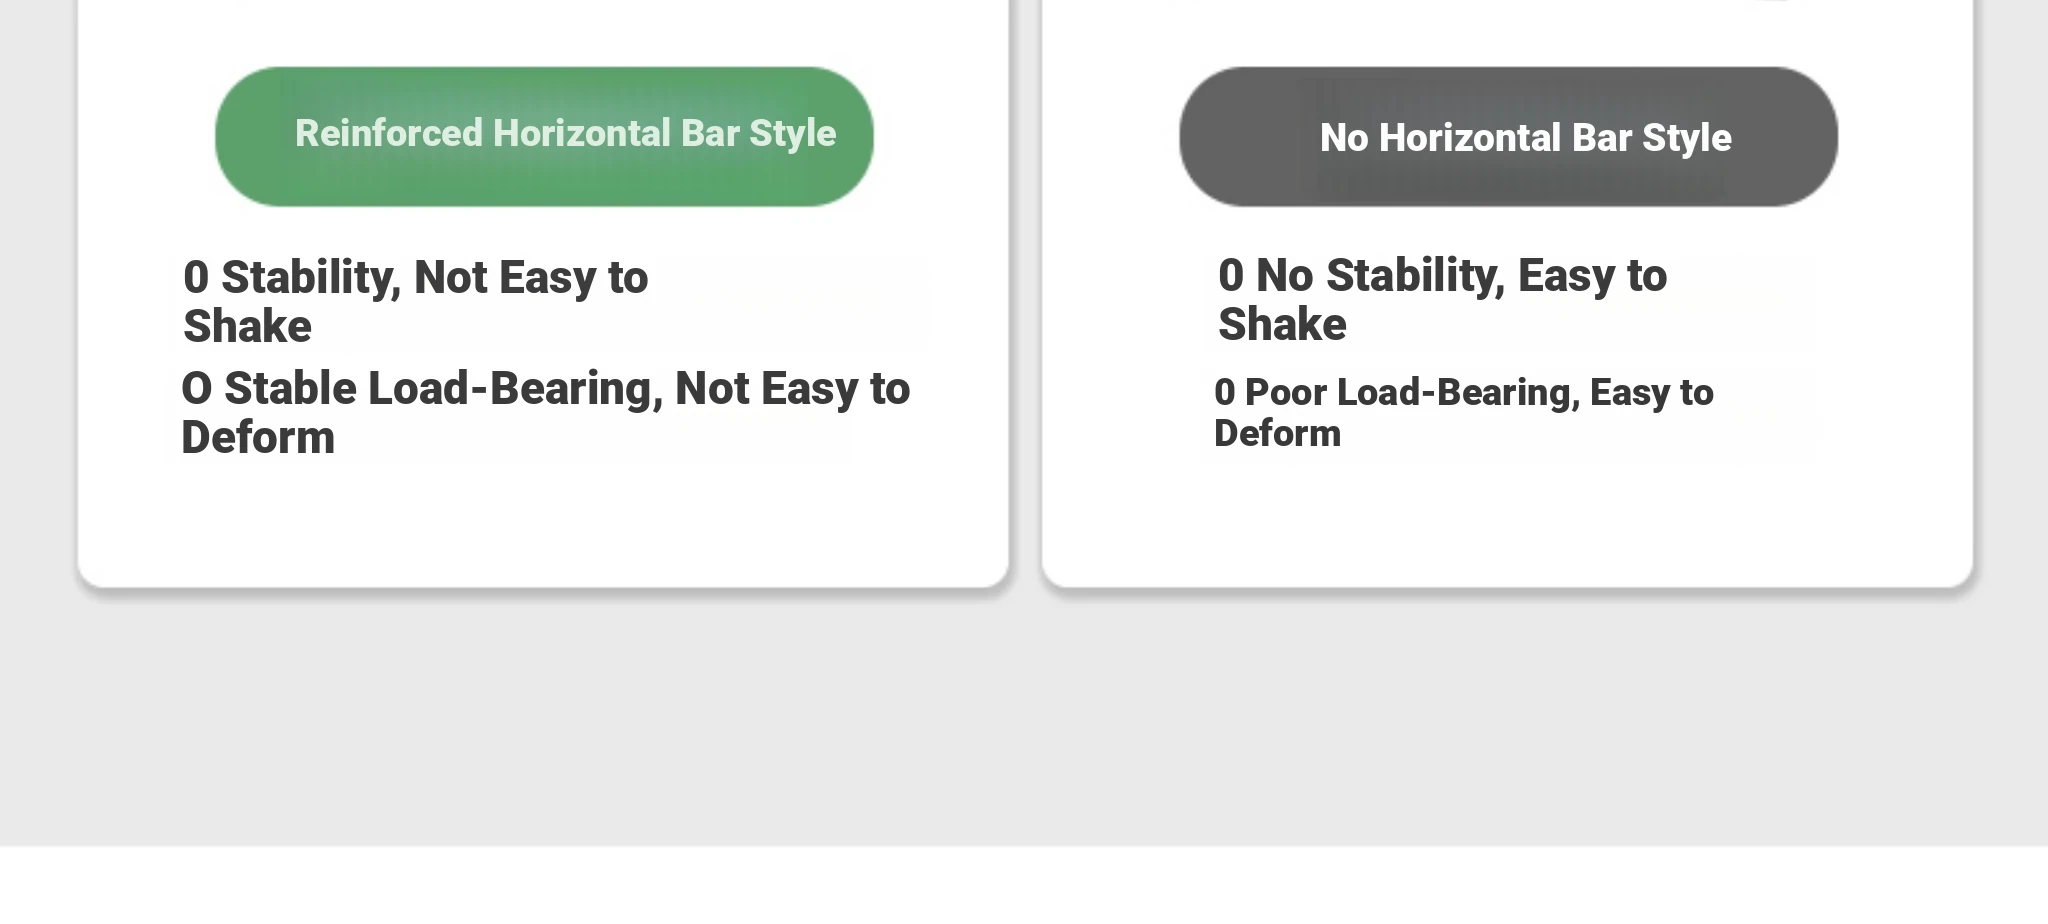Click the word 'Shake' under No Stability
This screenshot has height=924, width=2048.
pyautogui.click(x=1282, y=324)
